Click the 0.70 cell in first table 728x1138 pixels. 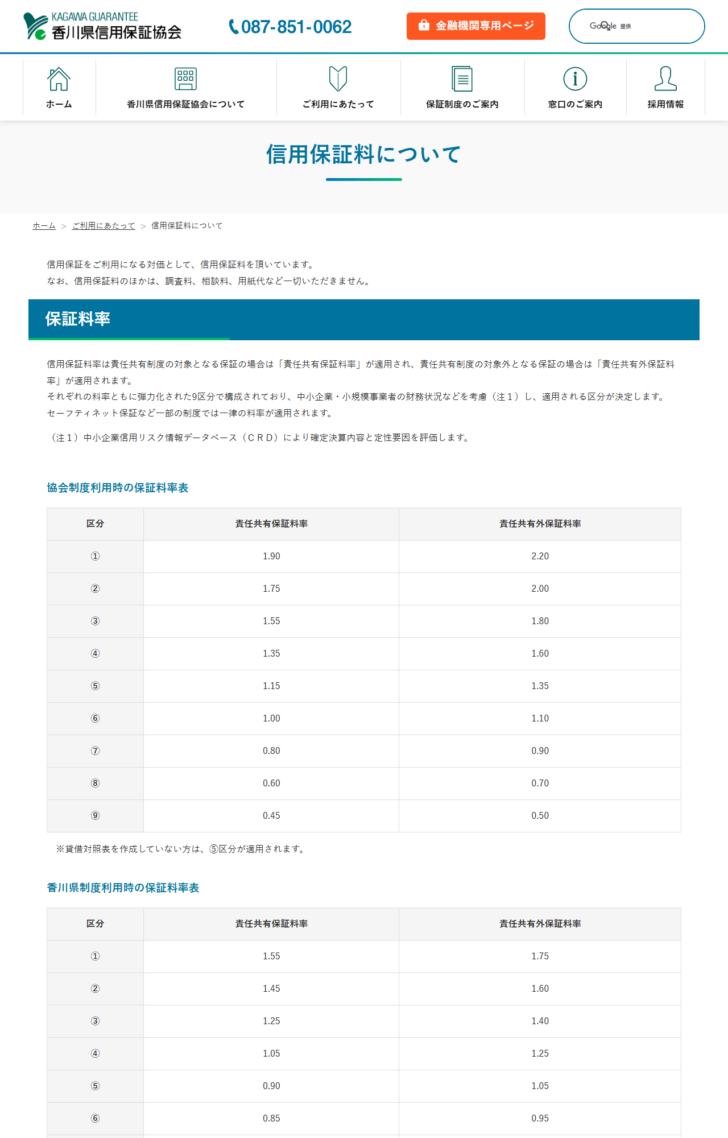point(540,783)
